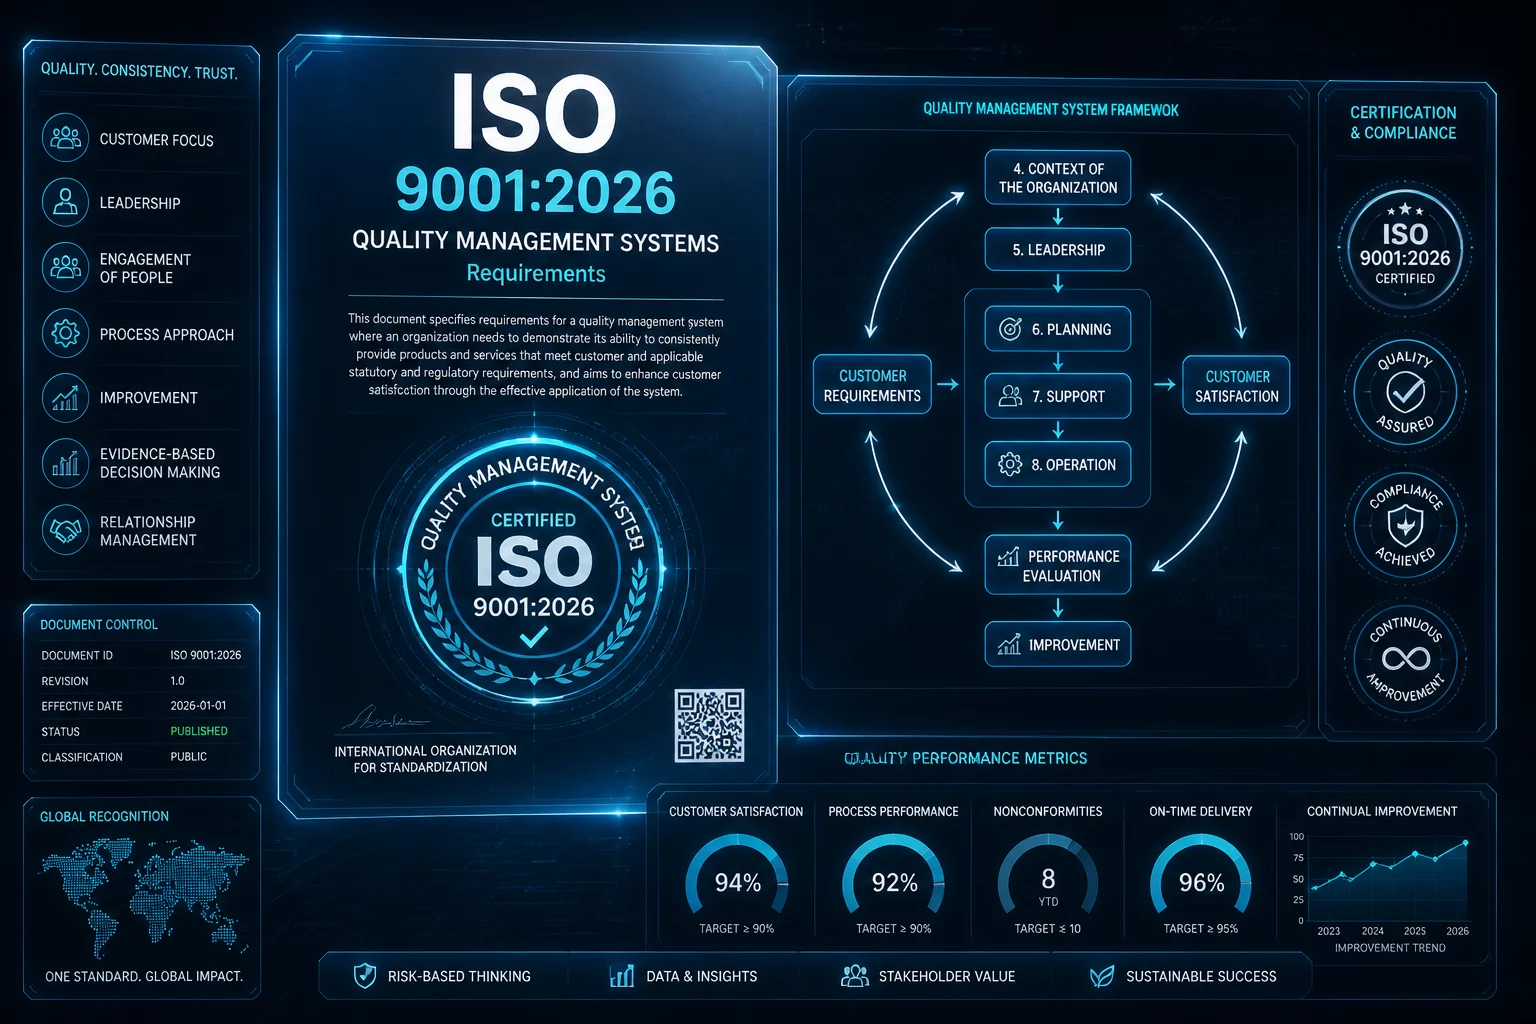The height and width of the screenshot is (1024, 1536).
Task: Click the gear icon in the 8. Operation box
Action: 1010,464
